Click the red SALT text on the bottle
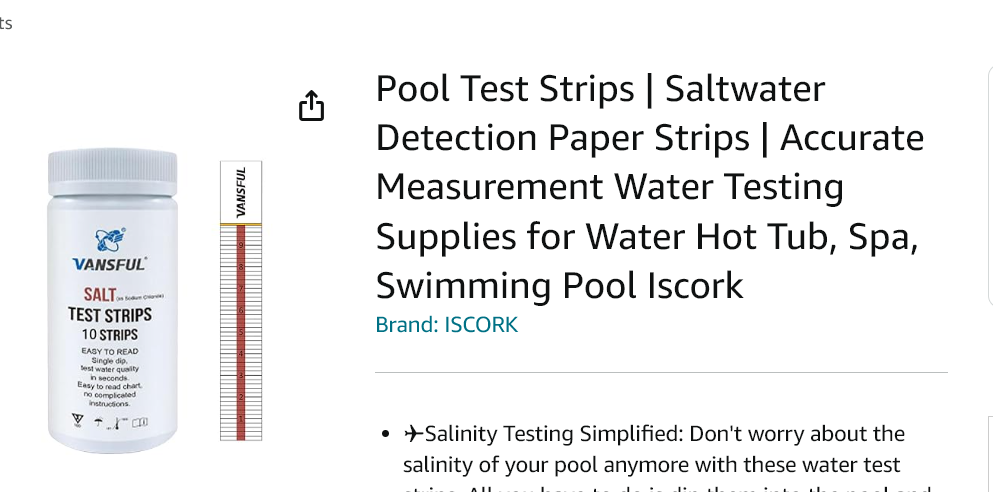The image size is (993, 492). click(101, 295)
